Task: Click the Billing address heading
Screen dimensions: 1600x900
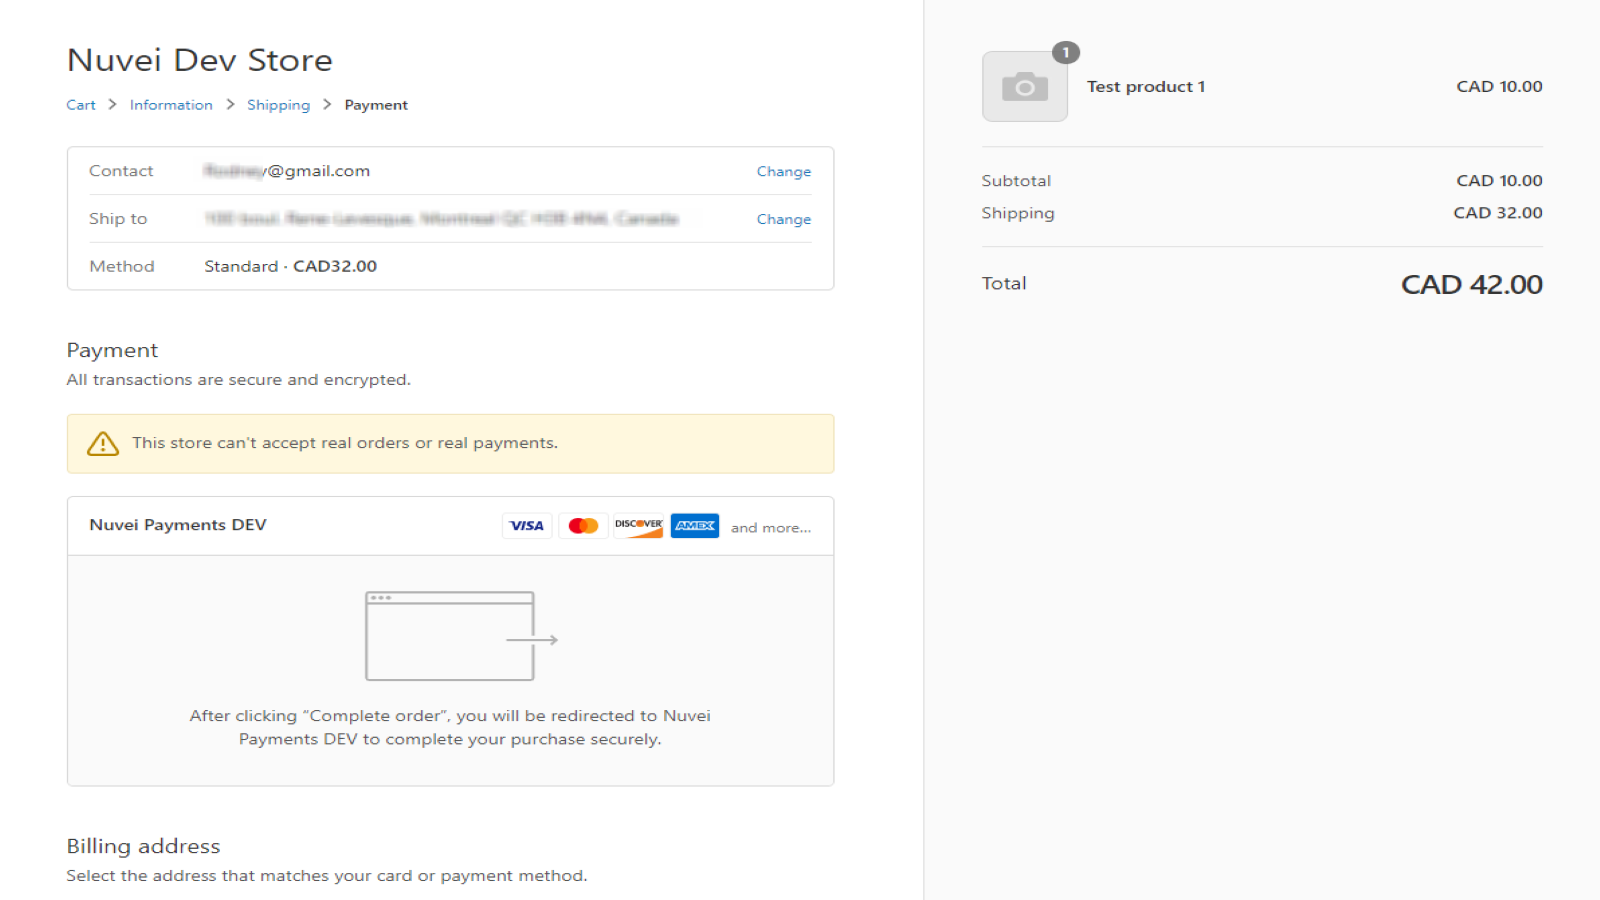Action: (x=143, y=846)
